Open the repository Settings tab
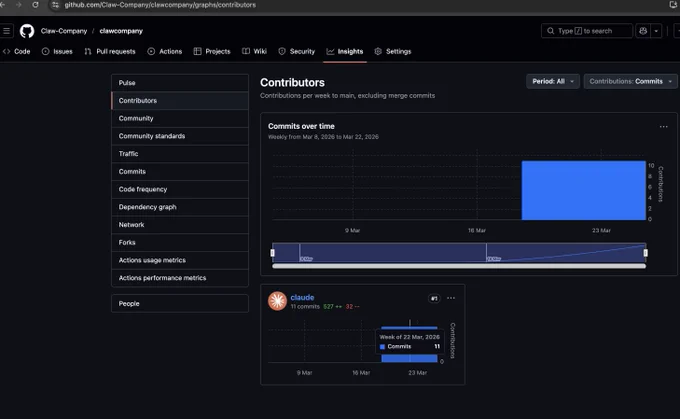Image resolution: width=680 pixels, height=419 pixels. tap(393, 51)
